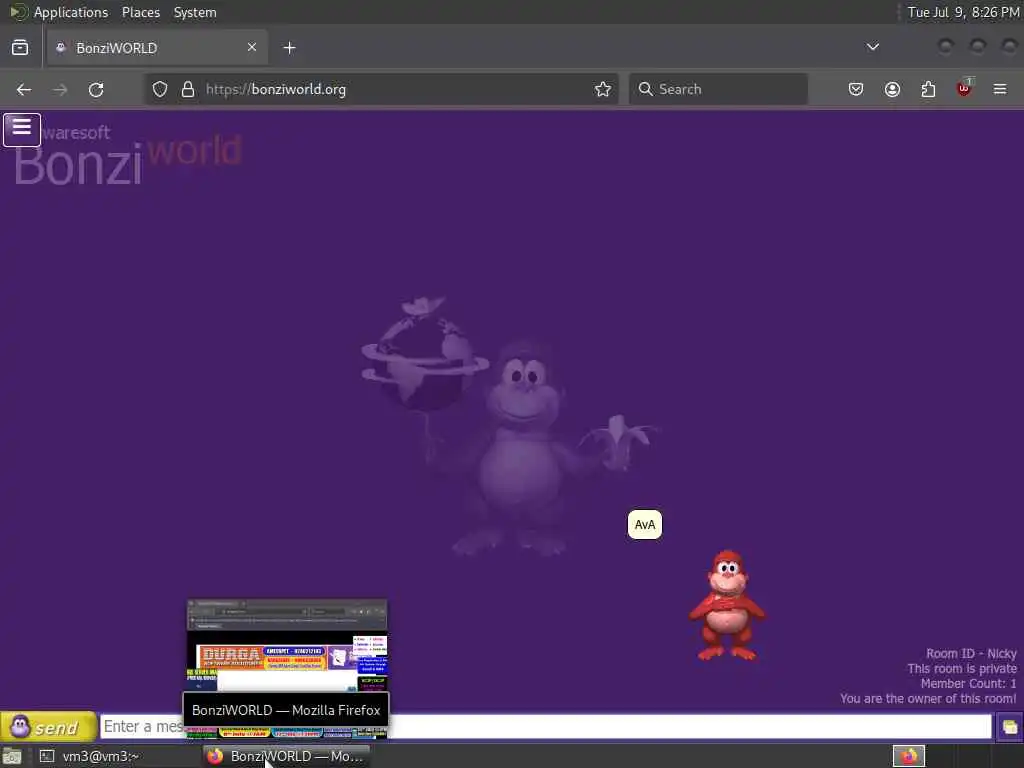Expand the list all tabs chevron
Screen dimensions: 1024x768
pos(872,47)
